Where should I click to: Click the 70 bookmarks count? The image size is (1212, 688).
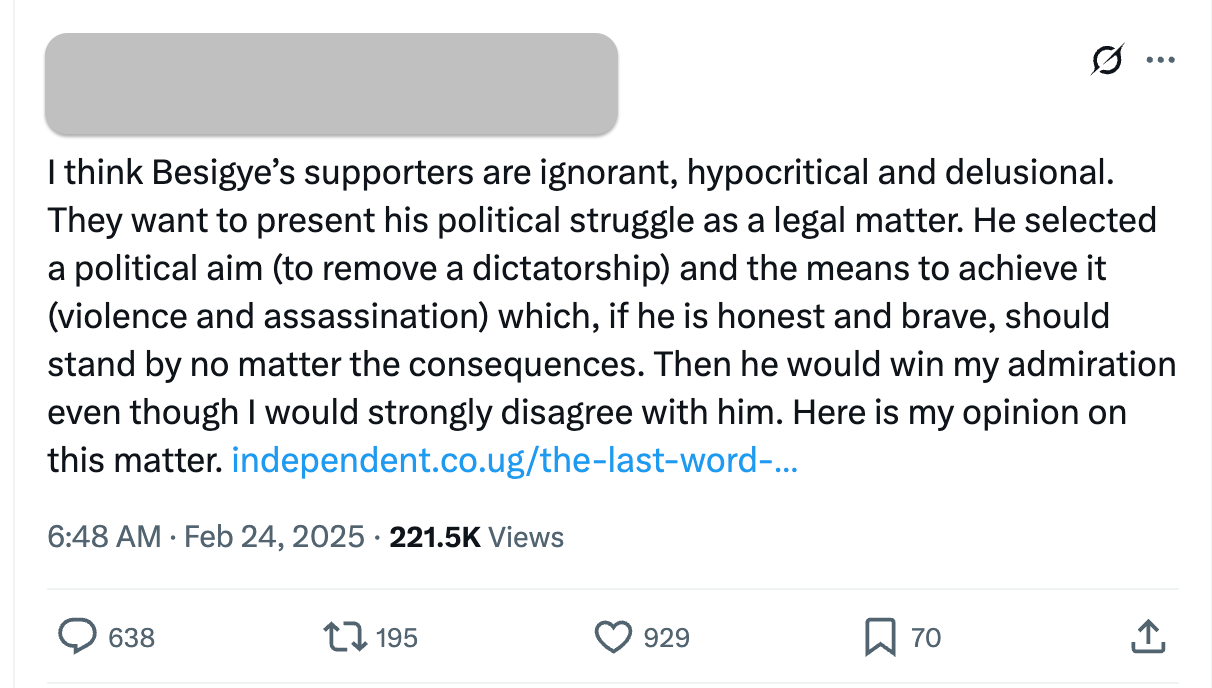pos(926,637)
